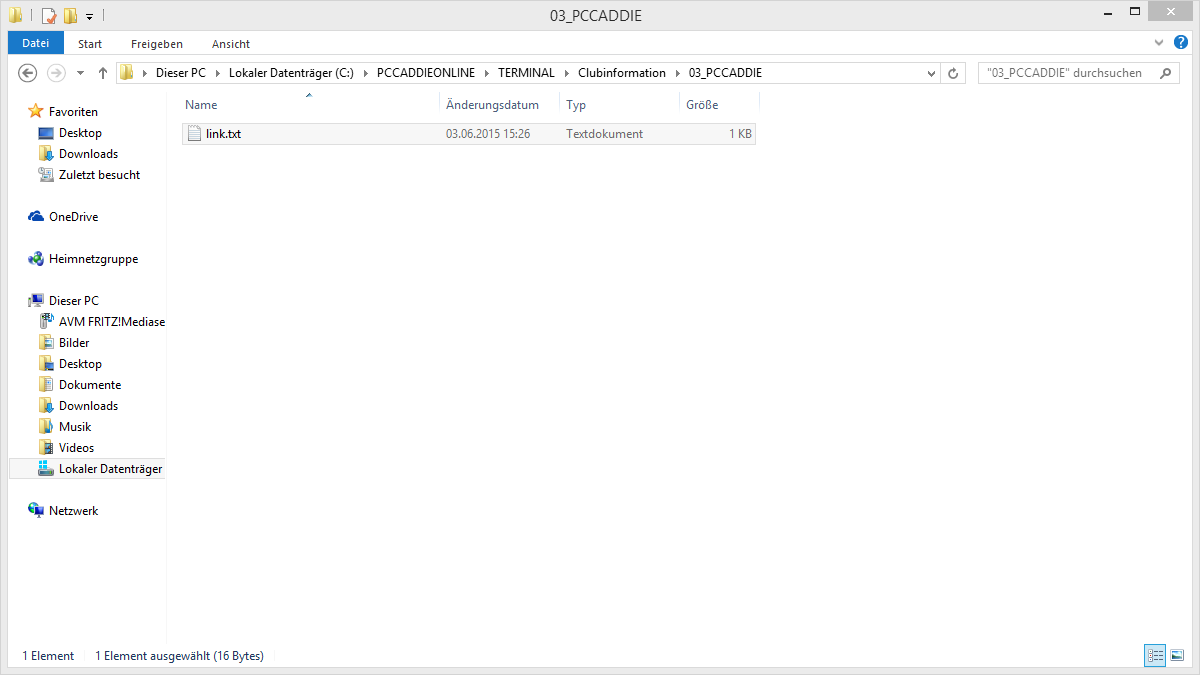Viewport: 1200px width, 675px height.
Task: Click the 1 KB size cell
Action: 740,134
